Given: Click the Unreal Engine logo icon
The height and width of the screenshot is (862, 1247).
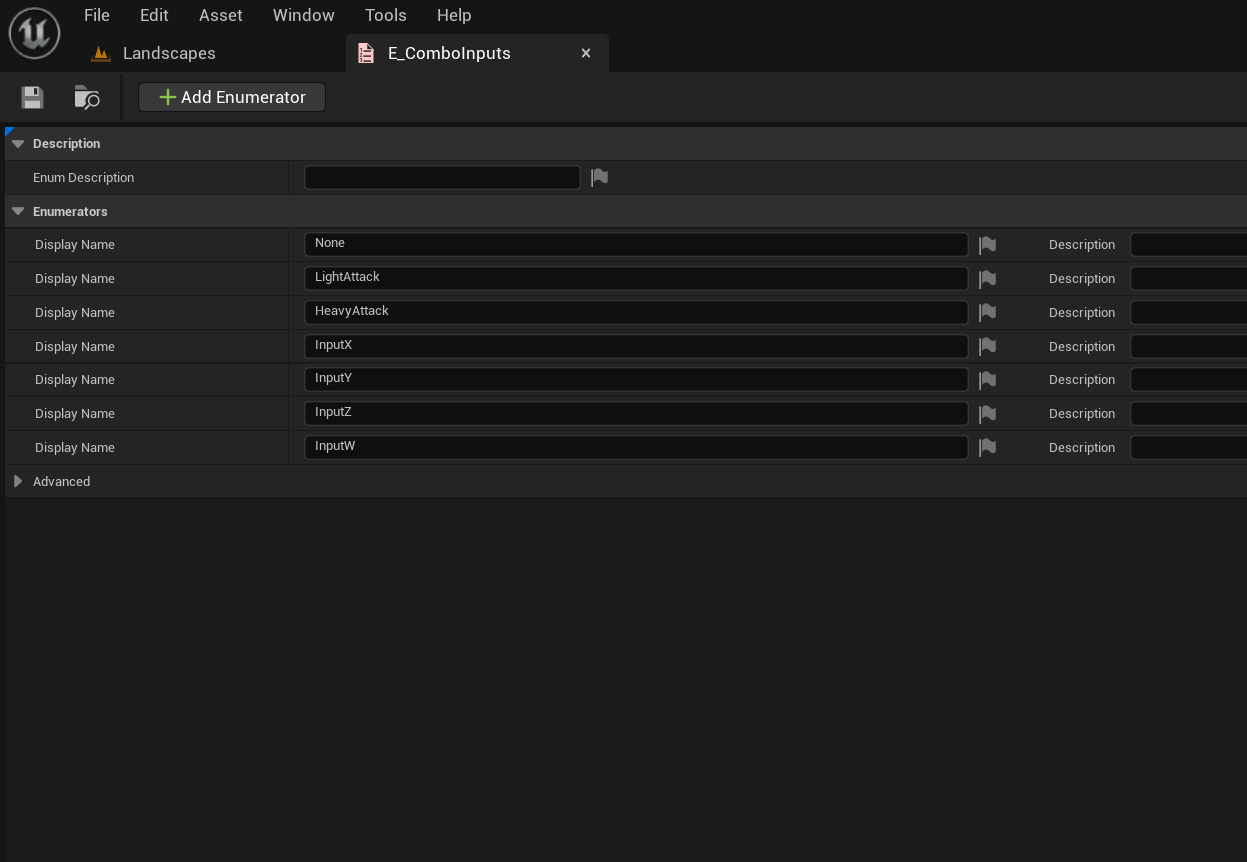Looking at the screenshot, I should click(35, 33).
